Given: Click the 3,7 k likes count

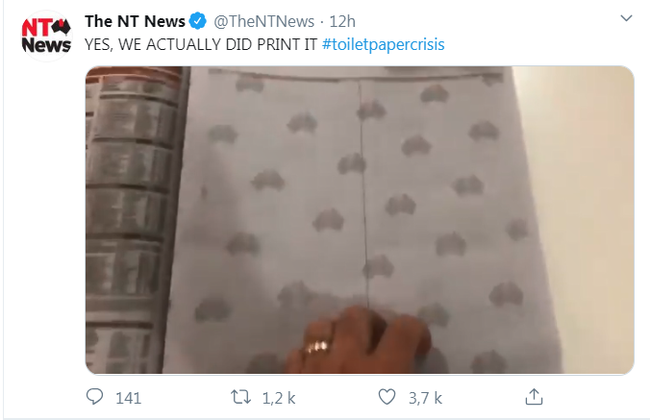Looking at the screenshot, I should point(425,398).
